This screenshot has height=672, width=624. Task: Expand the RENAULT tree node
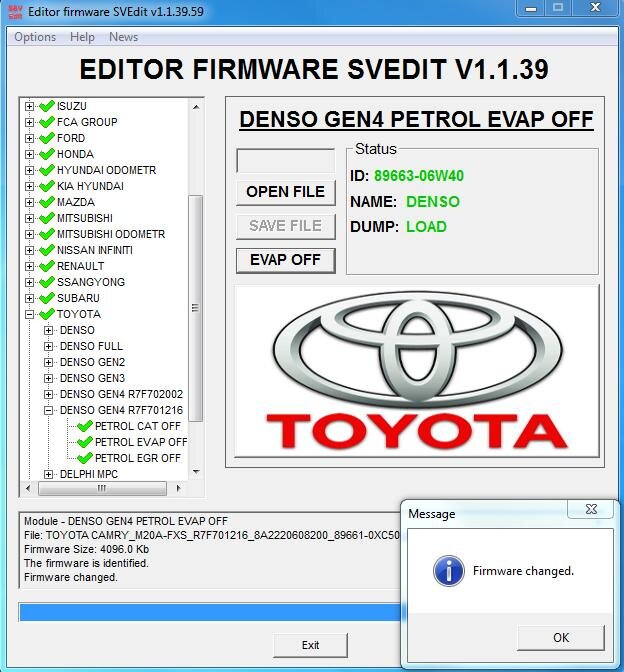pyautogui.click(x=29, y=266)
